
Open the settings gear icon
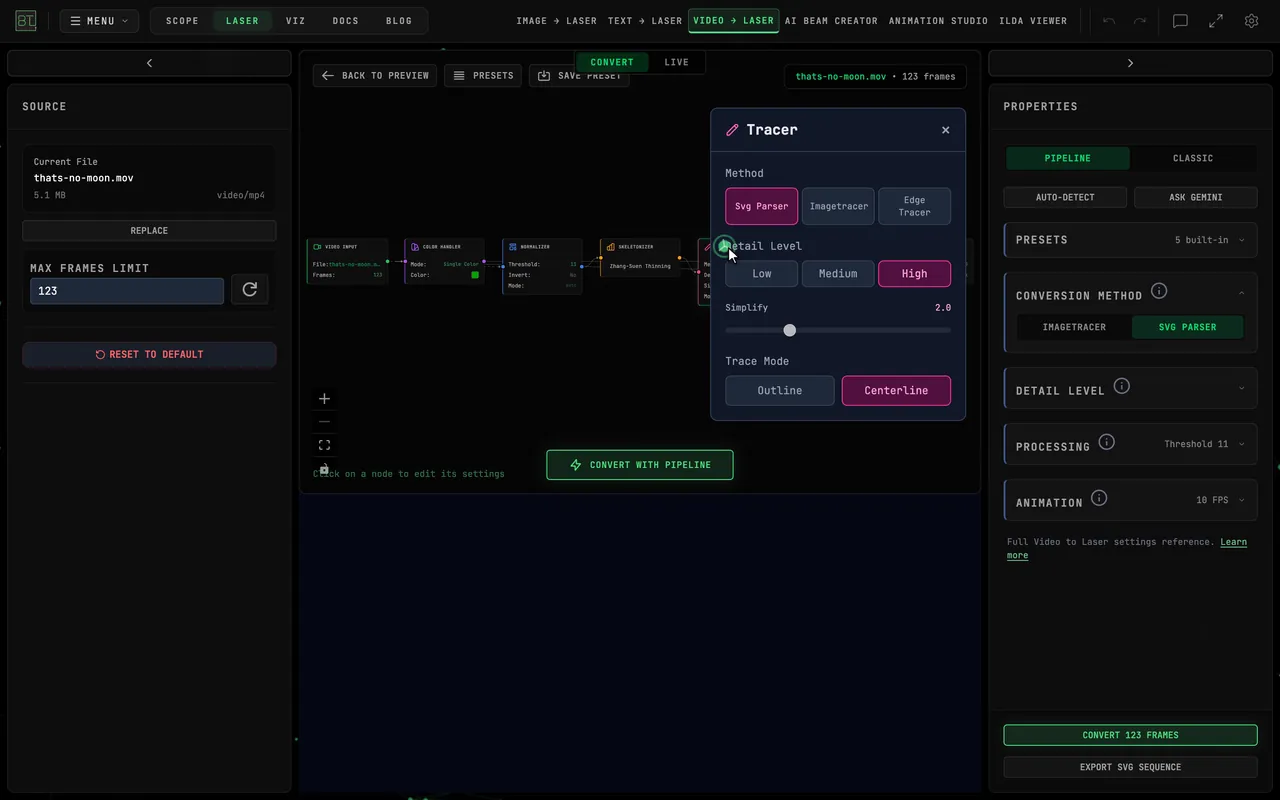point(1251,21)
